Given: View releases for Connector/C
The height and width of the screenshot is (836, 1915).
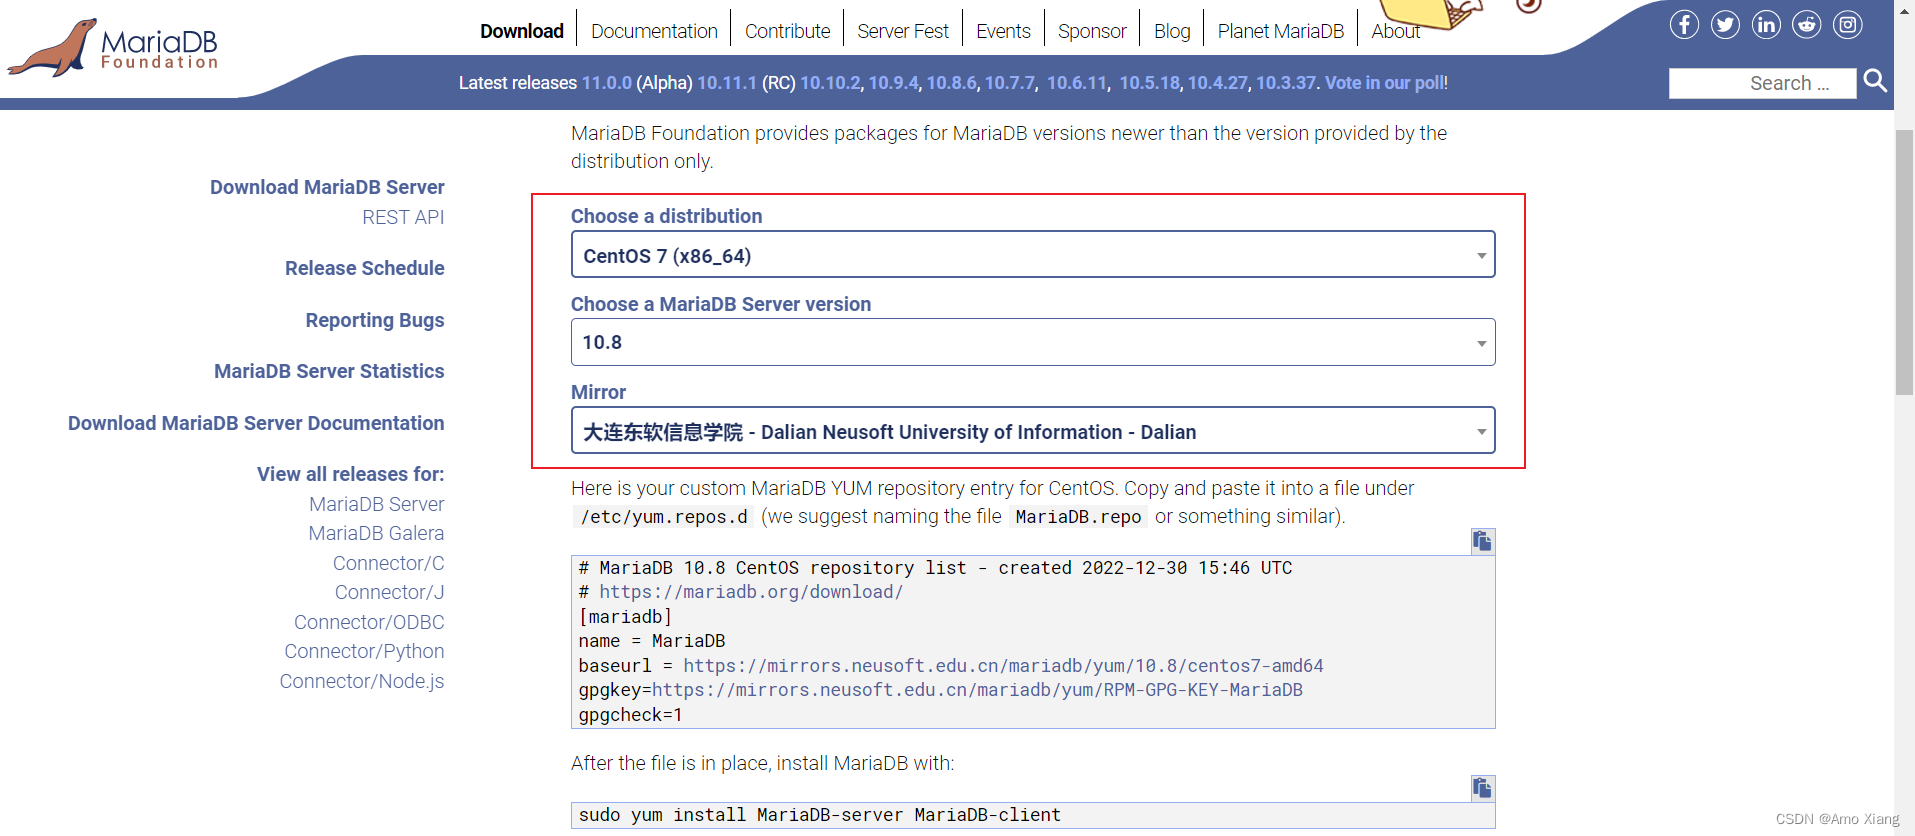Looking at the screenshot, I should [389, 563].
